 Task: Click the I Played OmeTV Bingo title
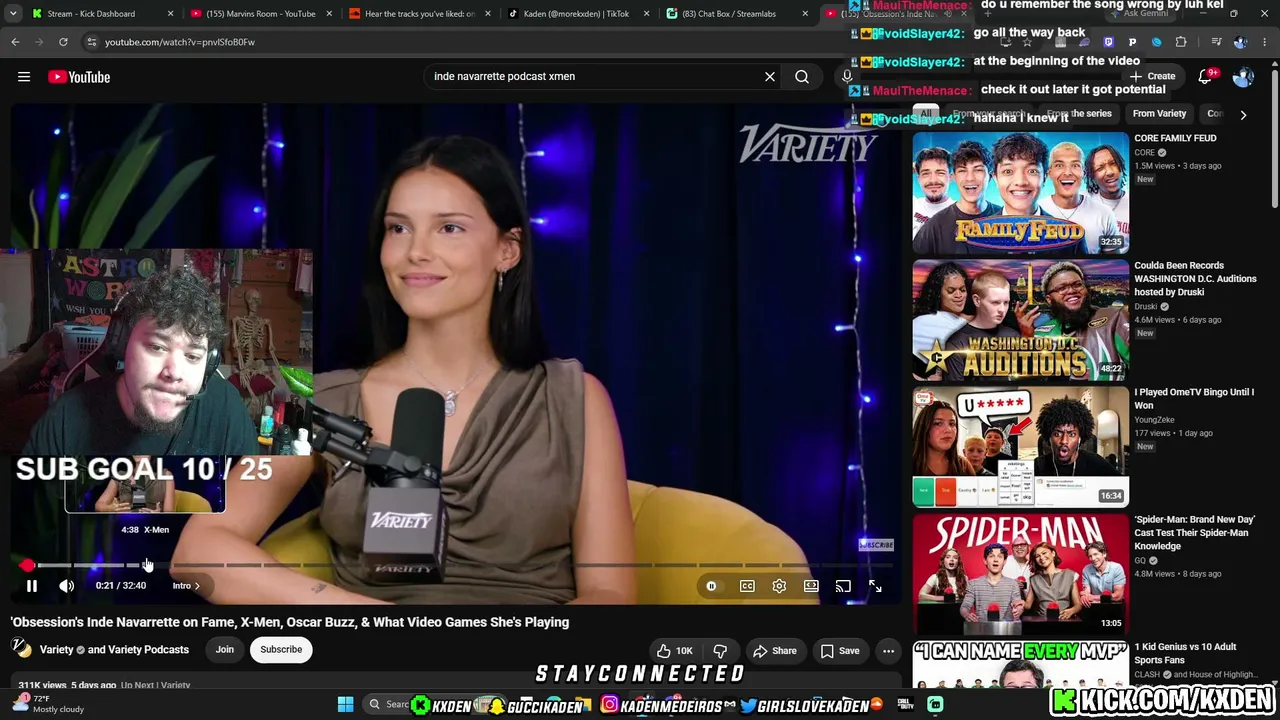tap(1194, 399)
